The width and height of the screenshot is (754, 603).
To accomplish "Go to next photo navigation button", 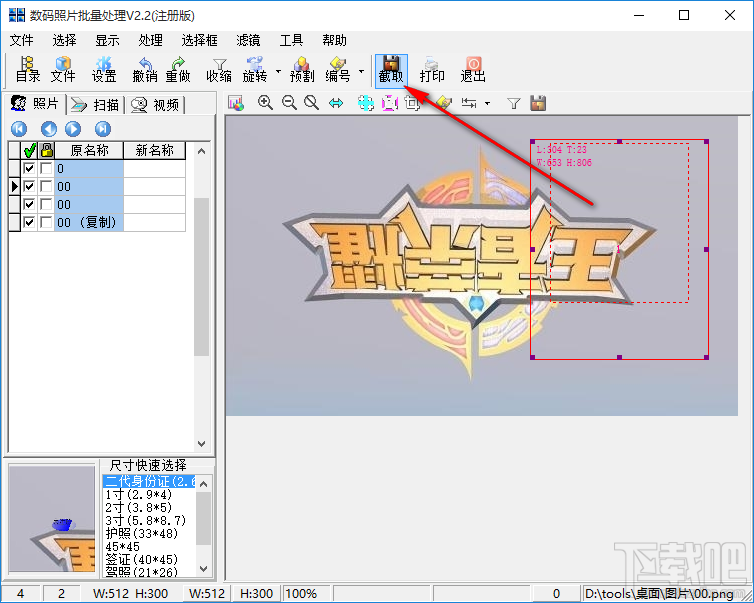I will [x=73, y=129].
